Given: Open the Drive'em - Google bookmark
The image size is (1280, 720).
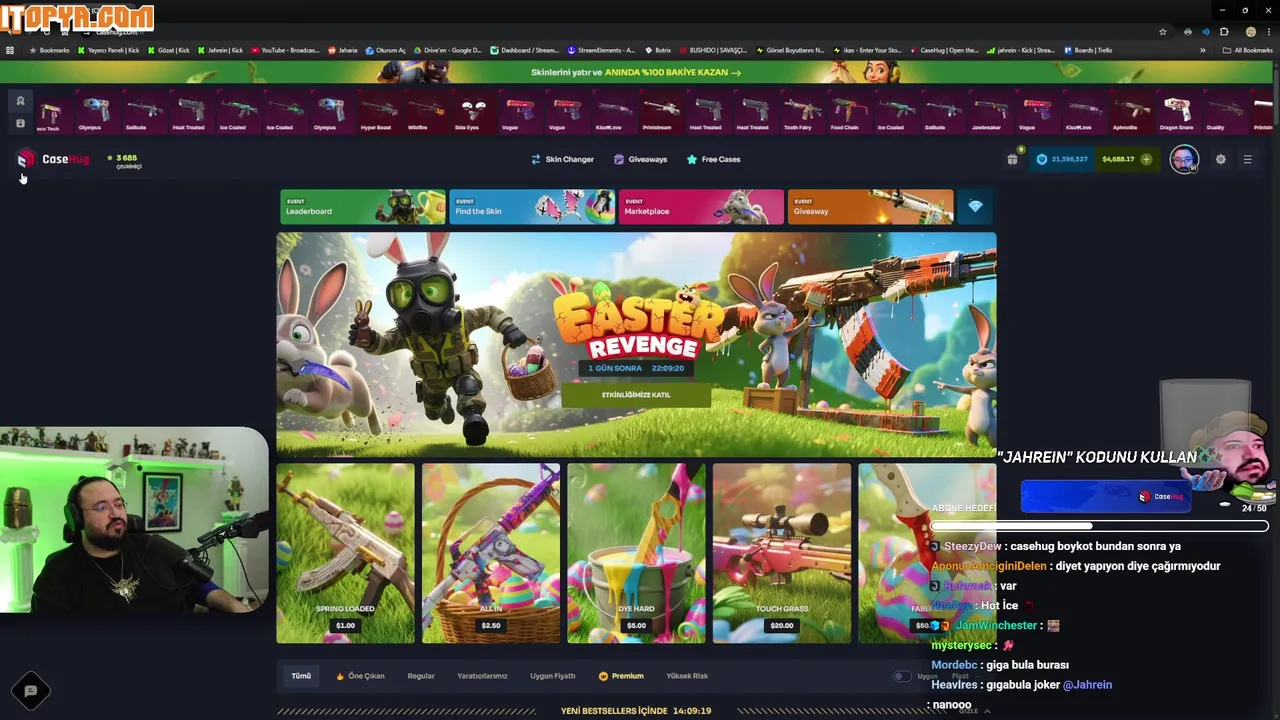Looking at the screenshot, I should click(447, 50).
